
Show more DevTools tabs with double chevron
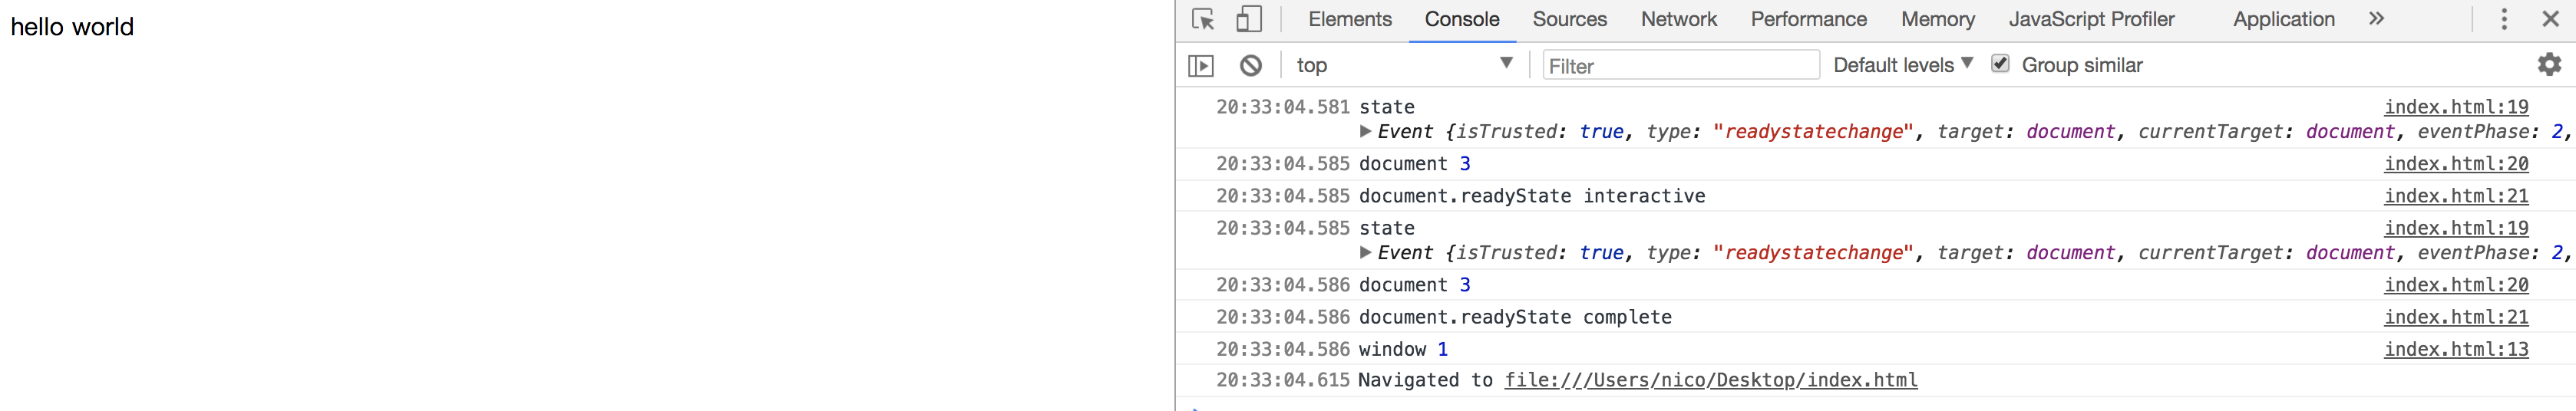tap(2376, 19)
